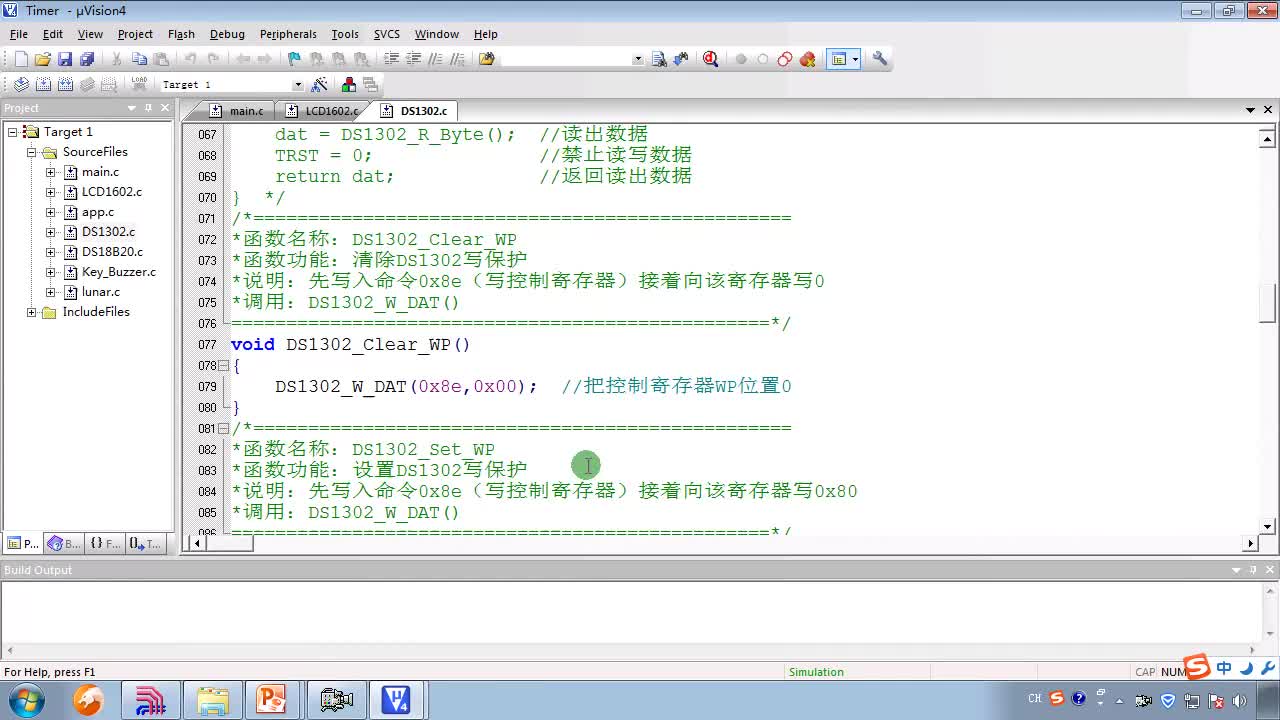Open the editor tab list dropdown arrow
The width and height of the screenshot is (1280, 720).
click(x=1250, y=110)
